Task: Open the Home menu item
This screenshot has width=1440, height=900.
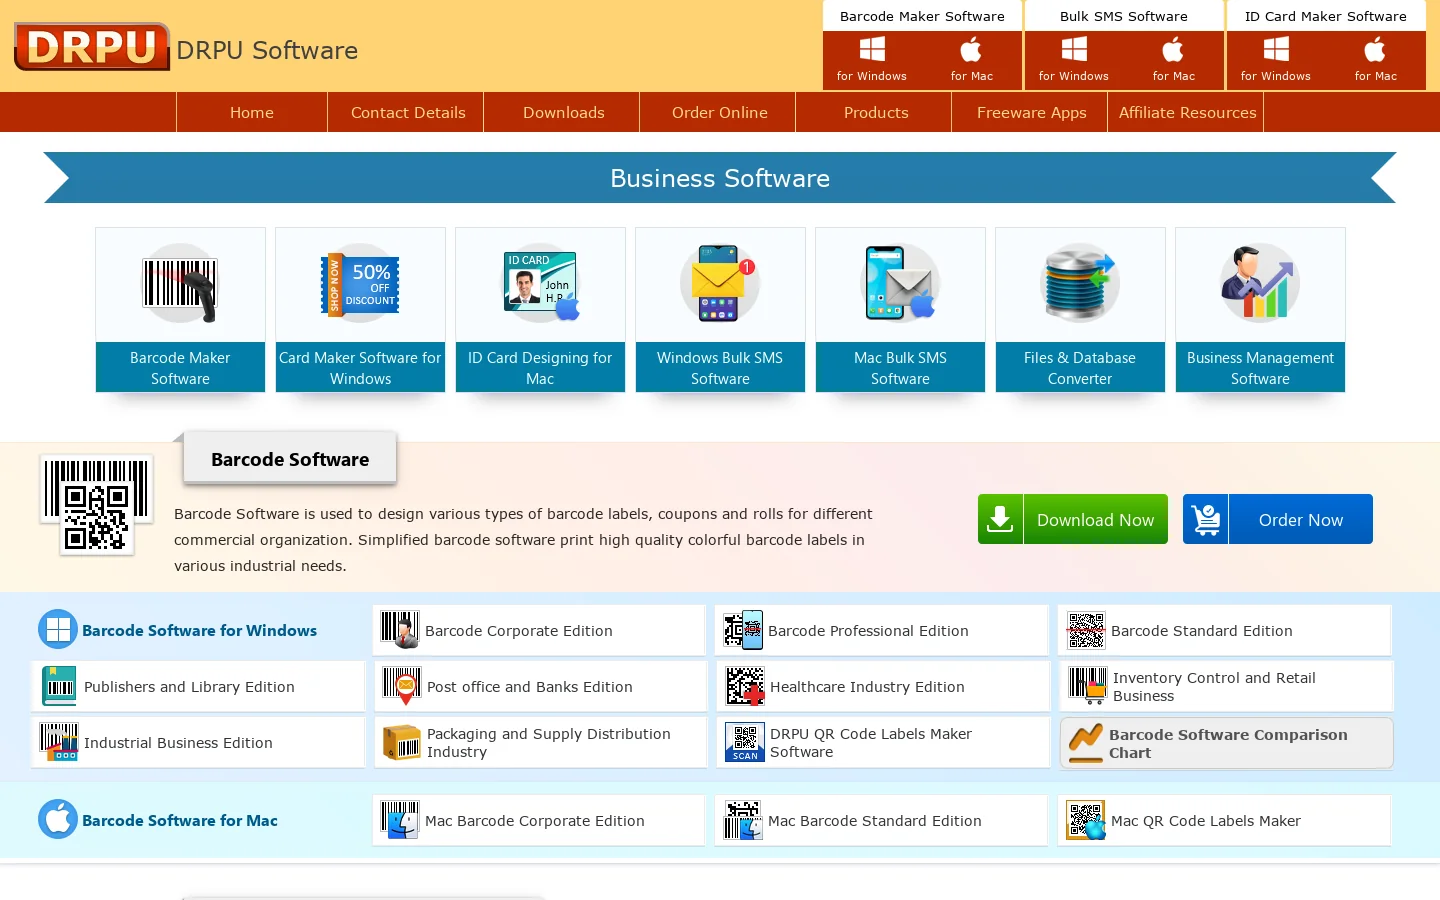Action: pyautogui.click(x=252, y=112)
